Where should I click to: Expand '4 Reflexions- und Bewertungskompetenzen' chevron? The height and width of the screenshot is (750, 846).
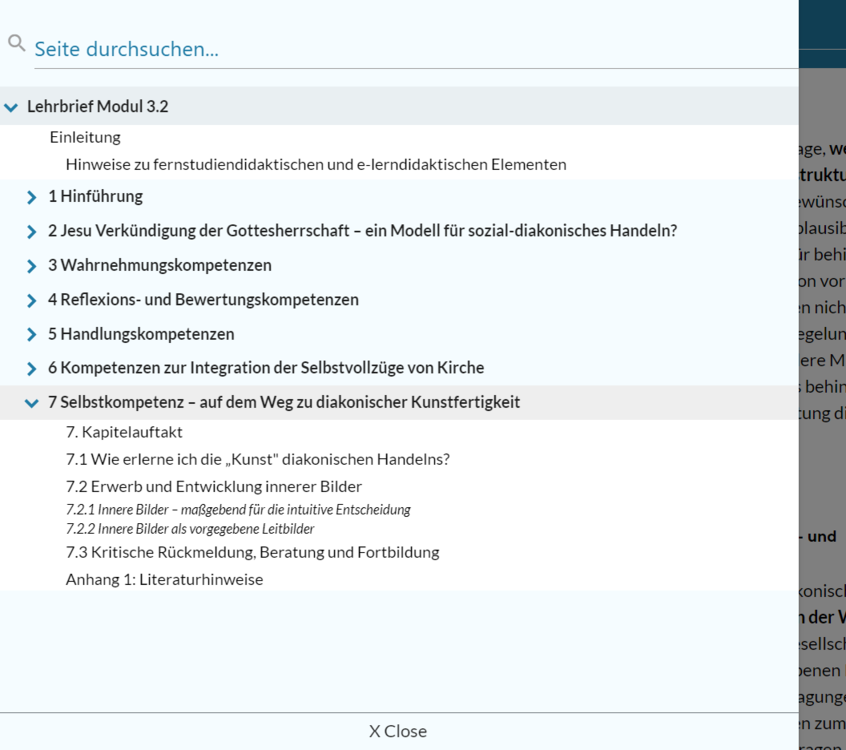point(33,300)
